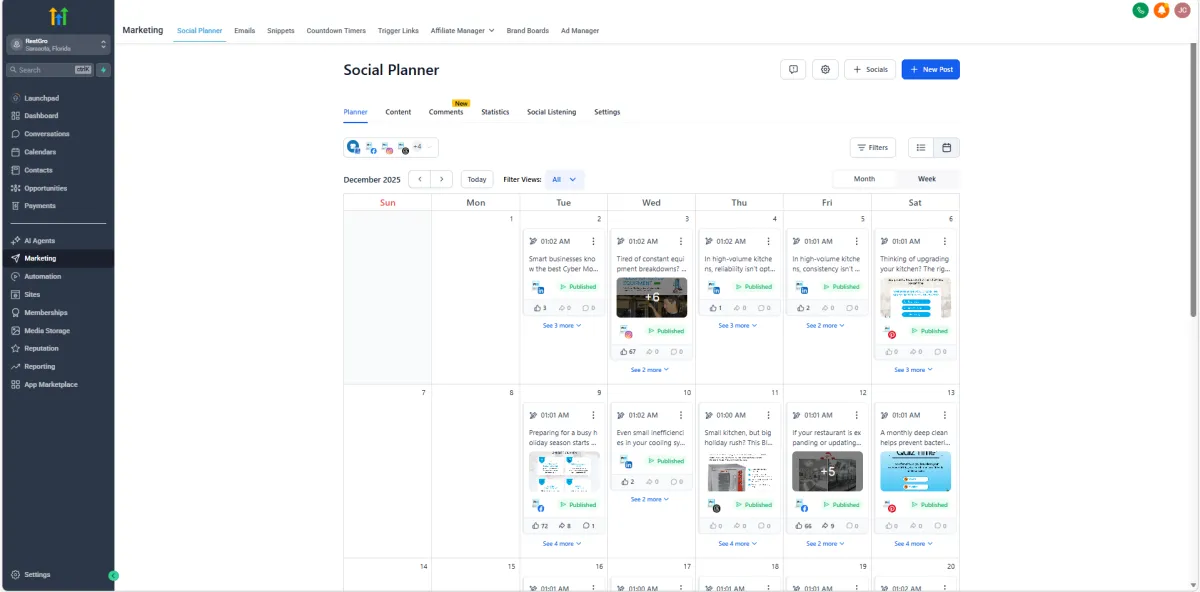The width and height of the screenshot is (1200, 592).
Task: Open the RestGro account switcher
Action: (x=57, y=45)
